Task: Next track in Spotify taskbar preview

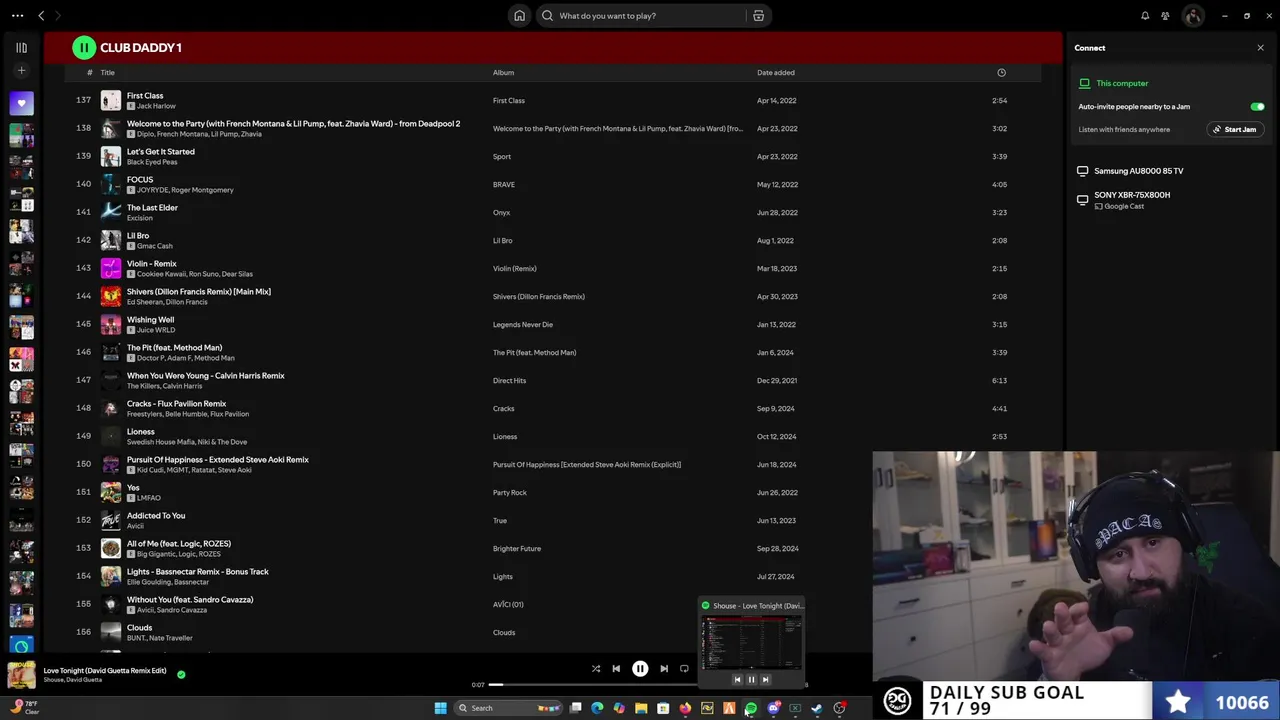Action: pos(765,680)
